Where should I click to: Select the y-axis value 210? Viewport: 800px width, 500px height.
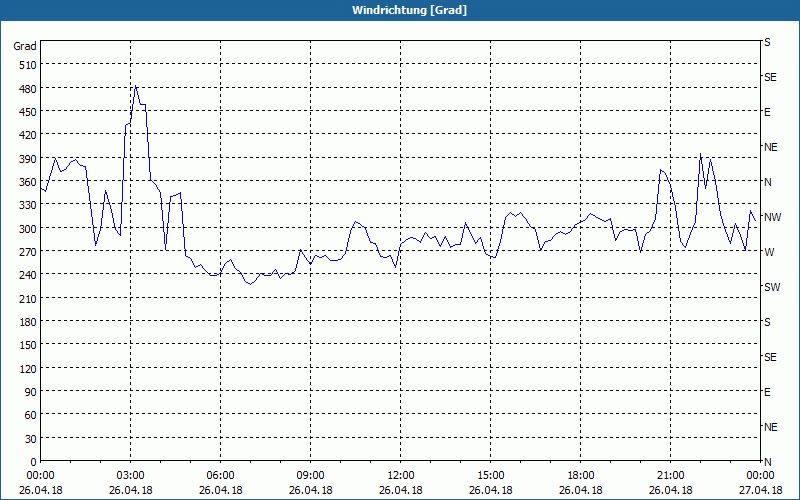28,298
